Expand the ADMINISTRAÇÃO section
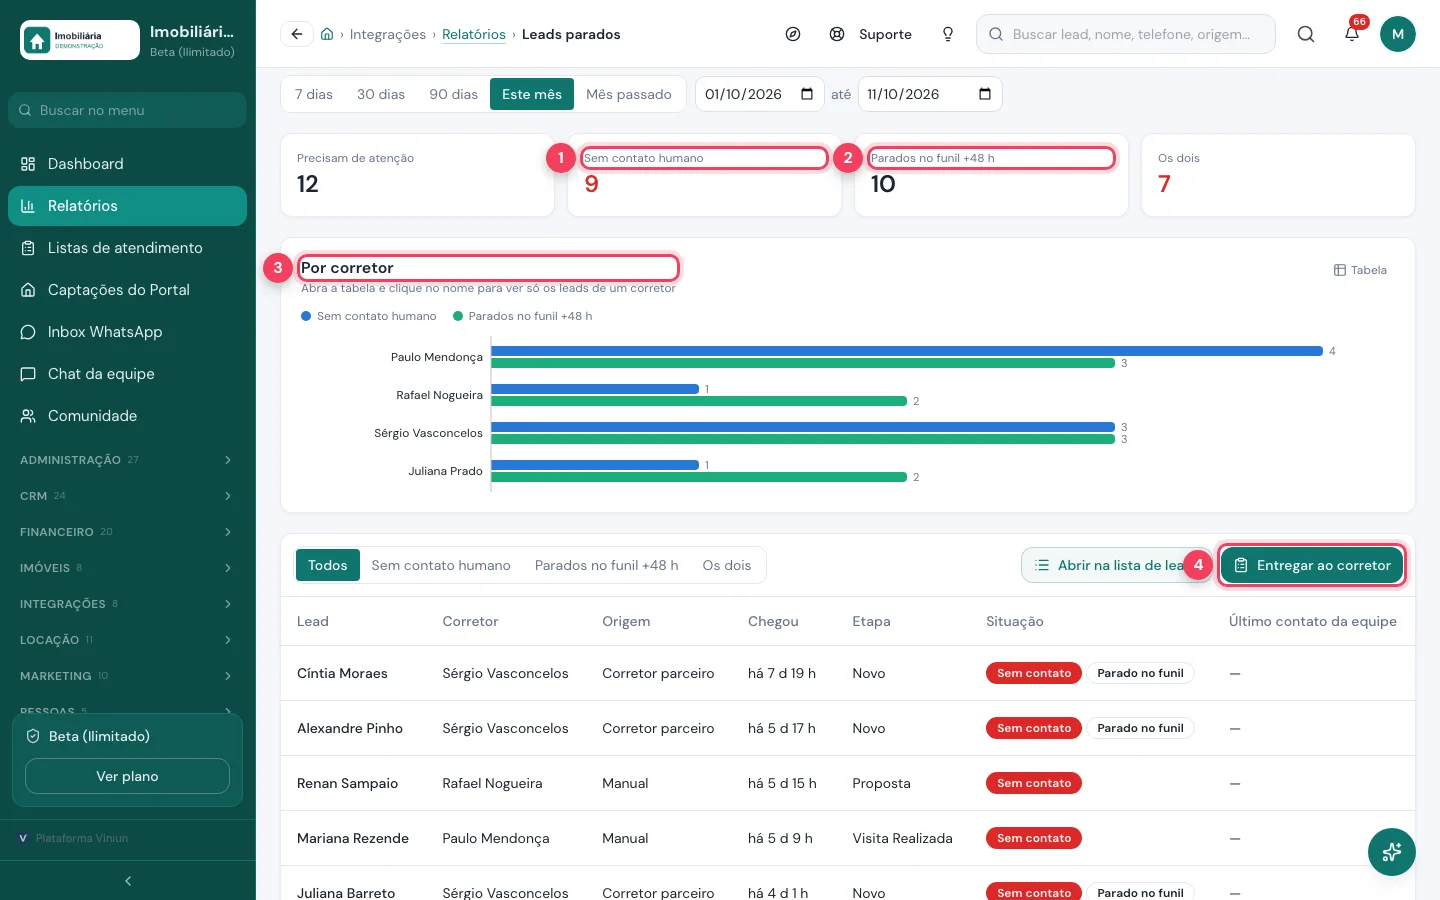The height and width of the screenshot is (900, 1440). tap(128, 460)
